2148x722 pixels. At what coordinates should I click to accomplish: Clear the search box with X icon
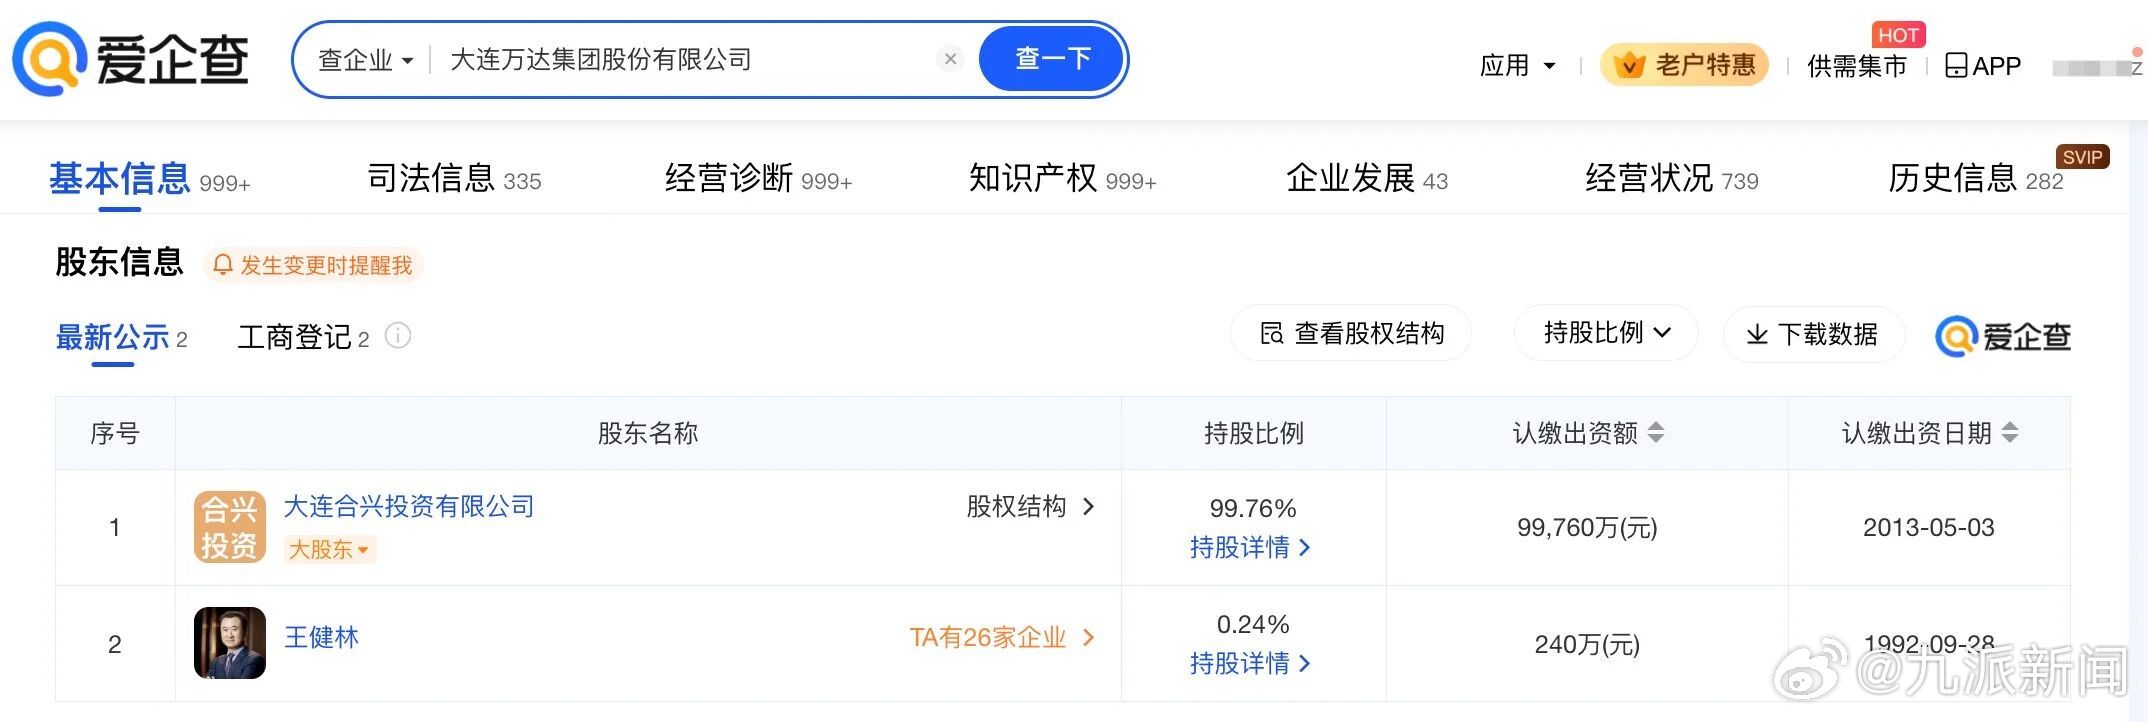pyautogui.click(x=950, y=59)
